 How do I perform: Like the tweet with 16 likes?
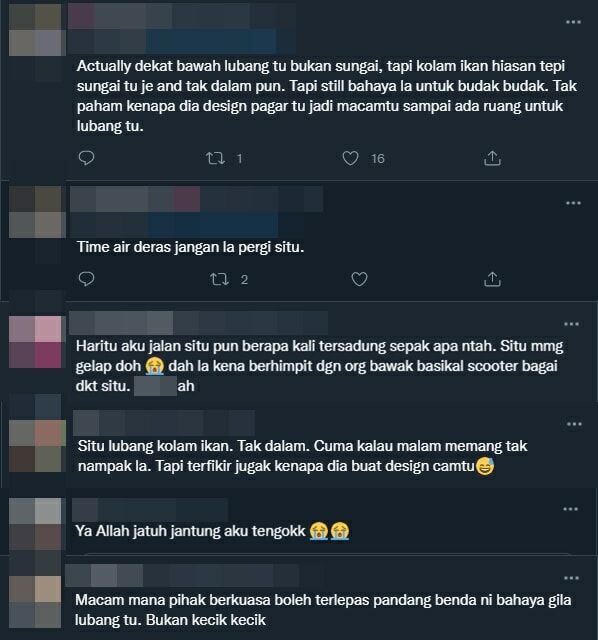(x=350, y=158)
